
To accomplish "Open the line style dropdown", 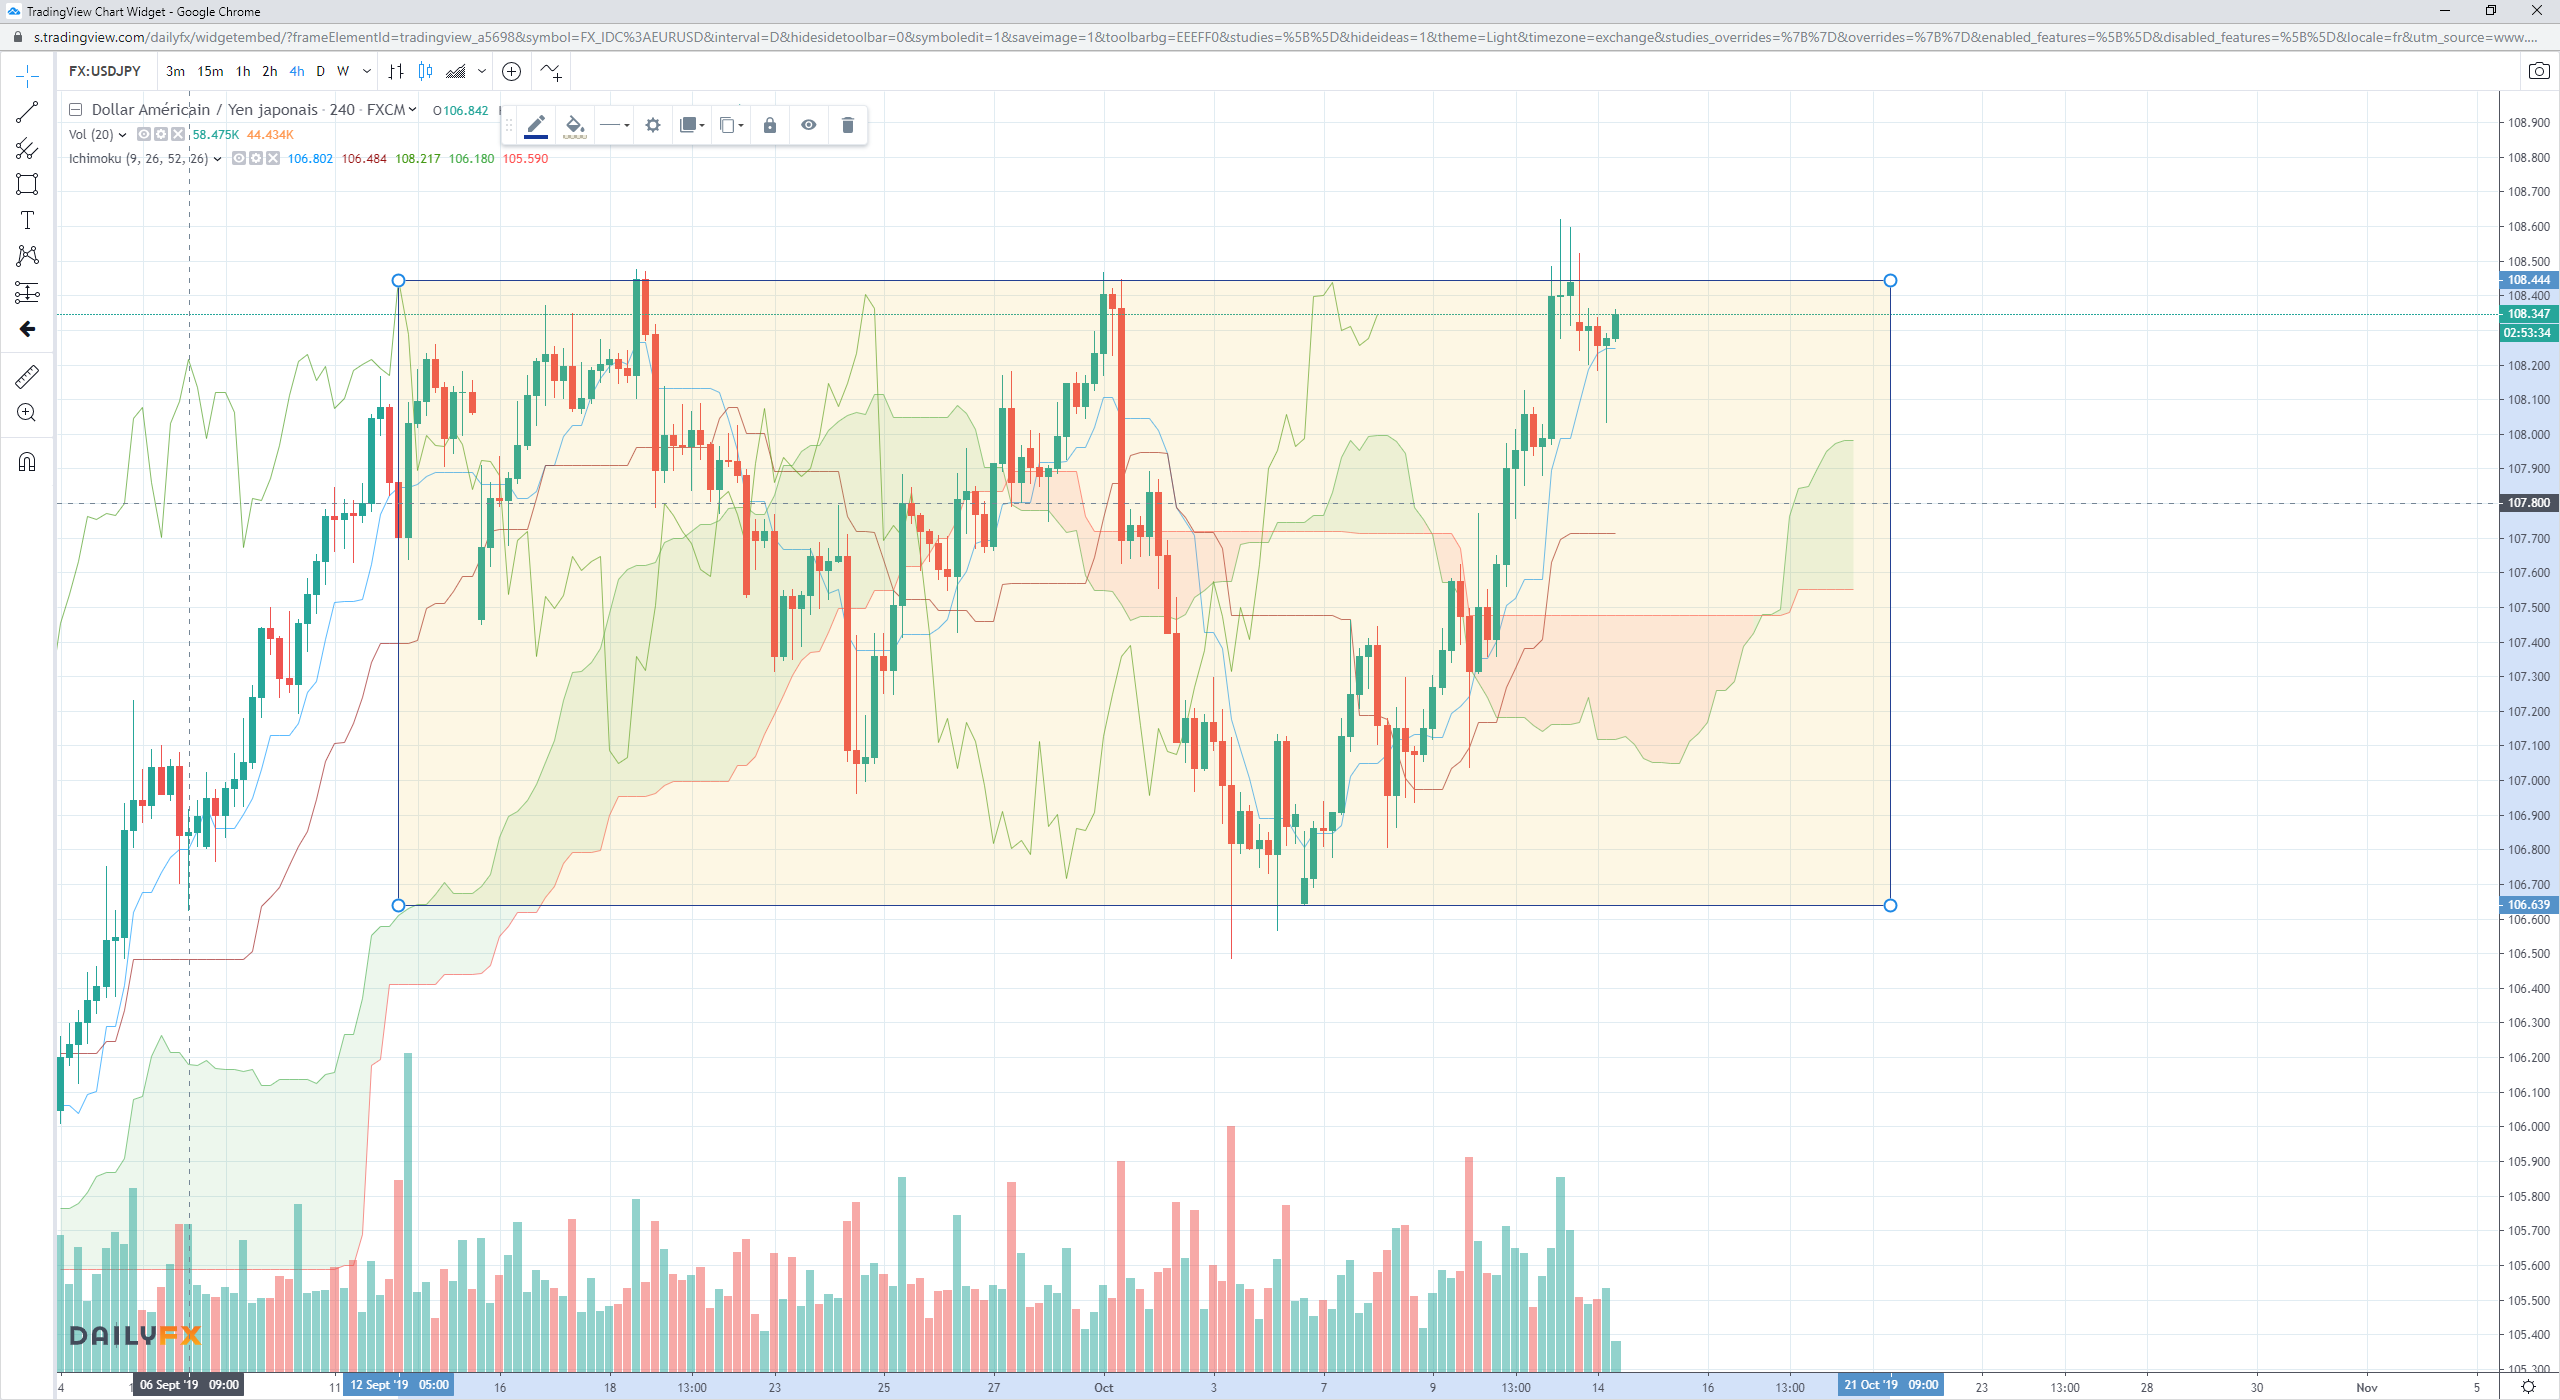I will 614,125.
